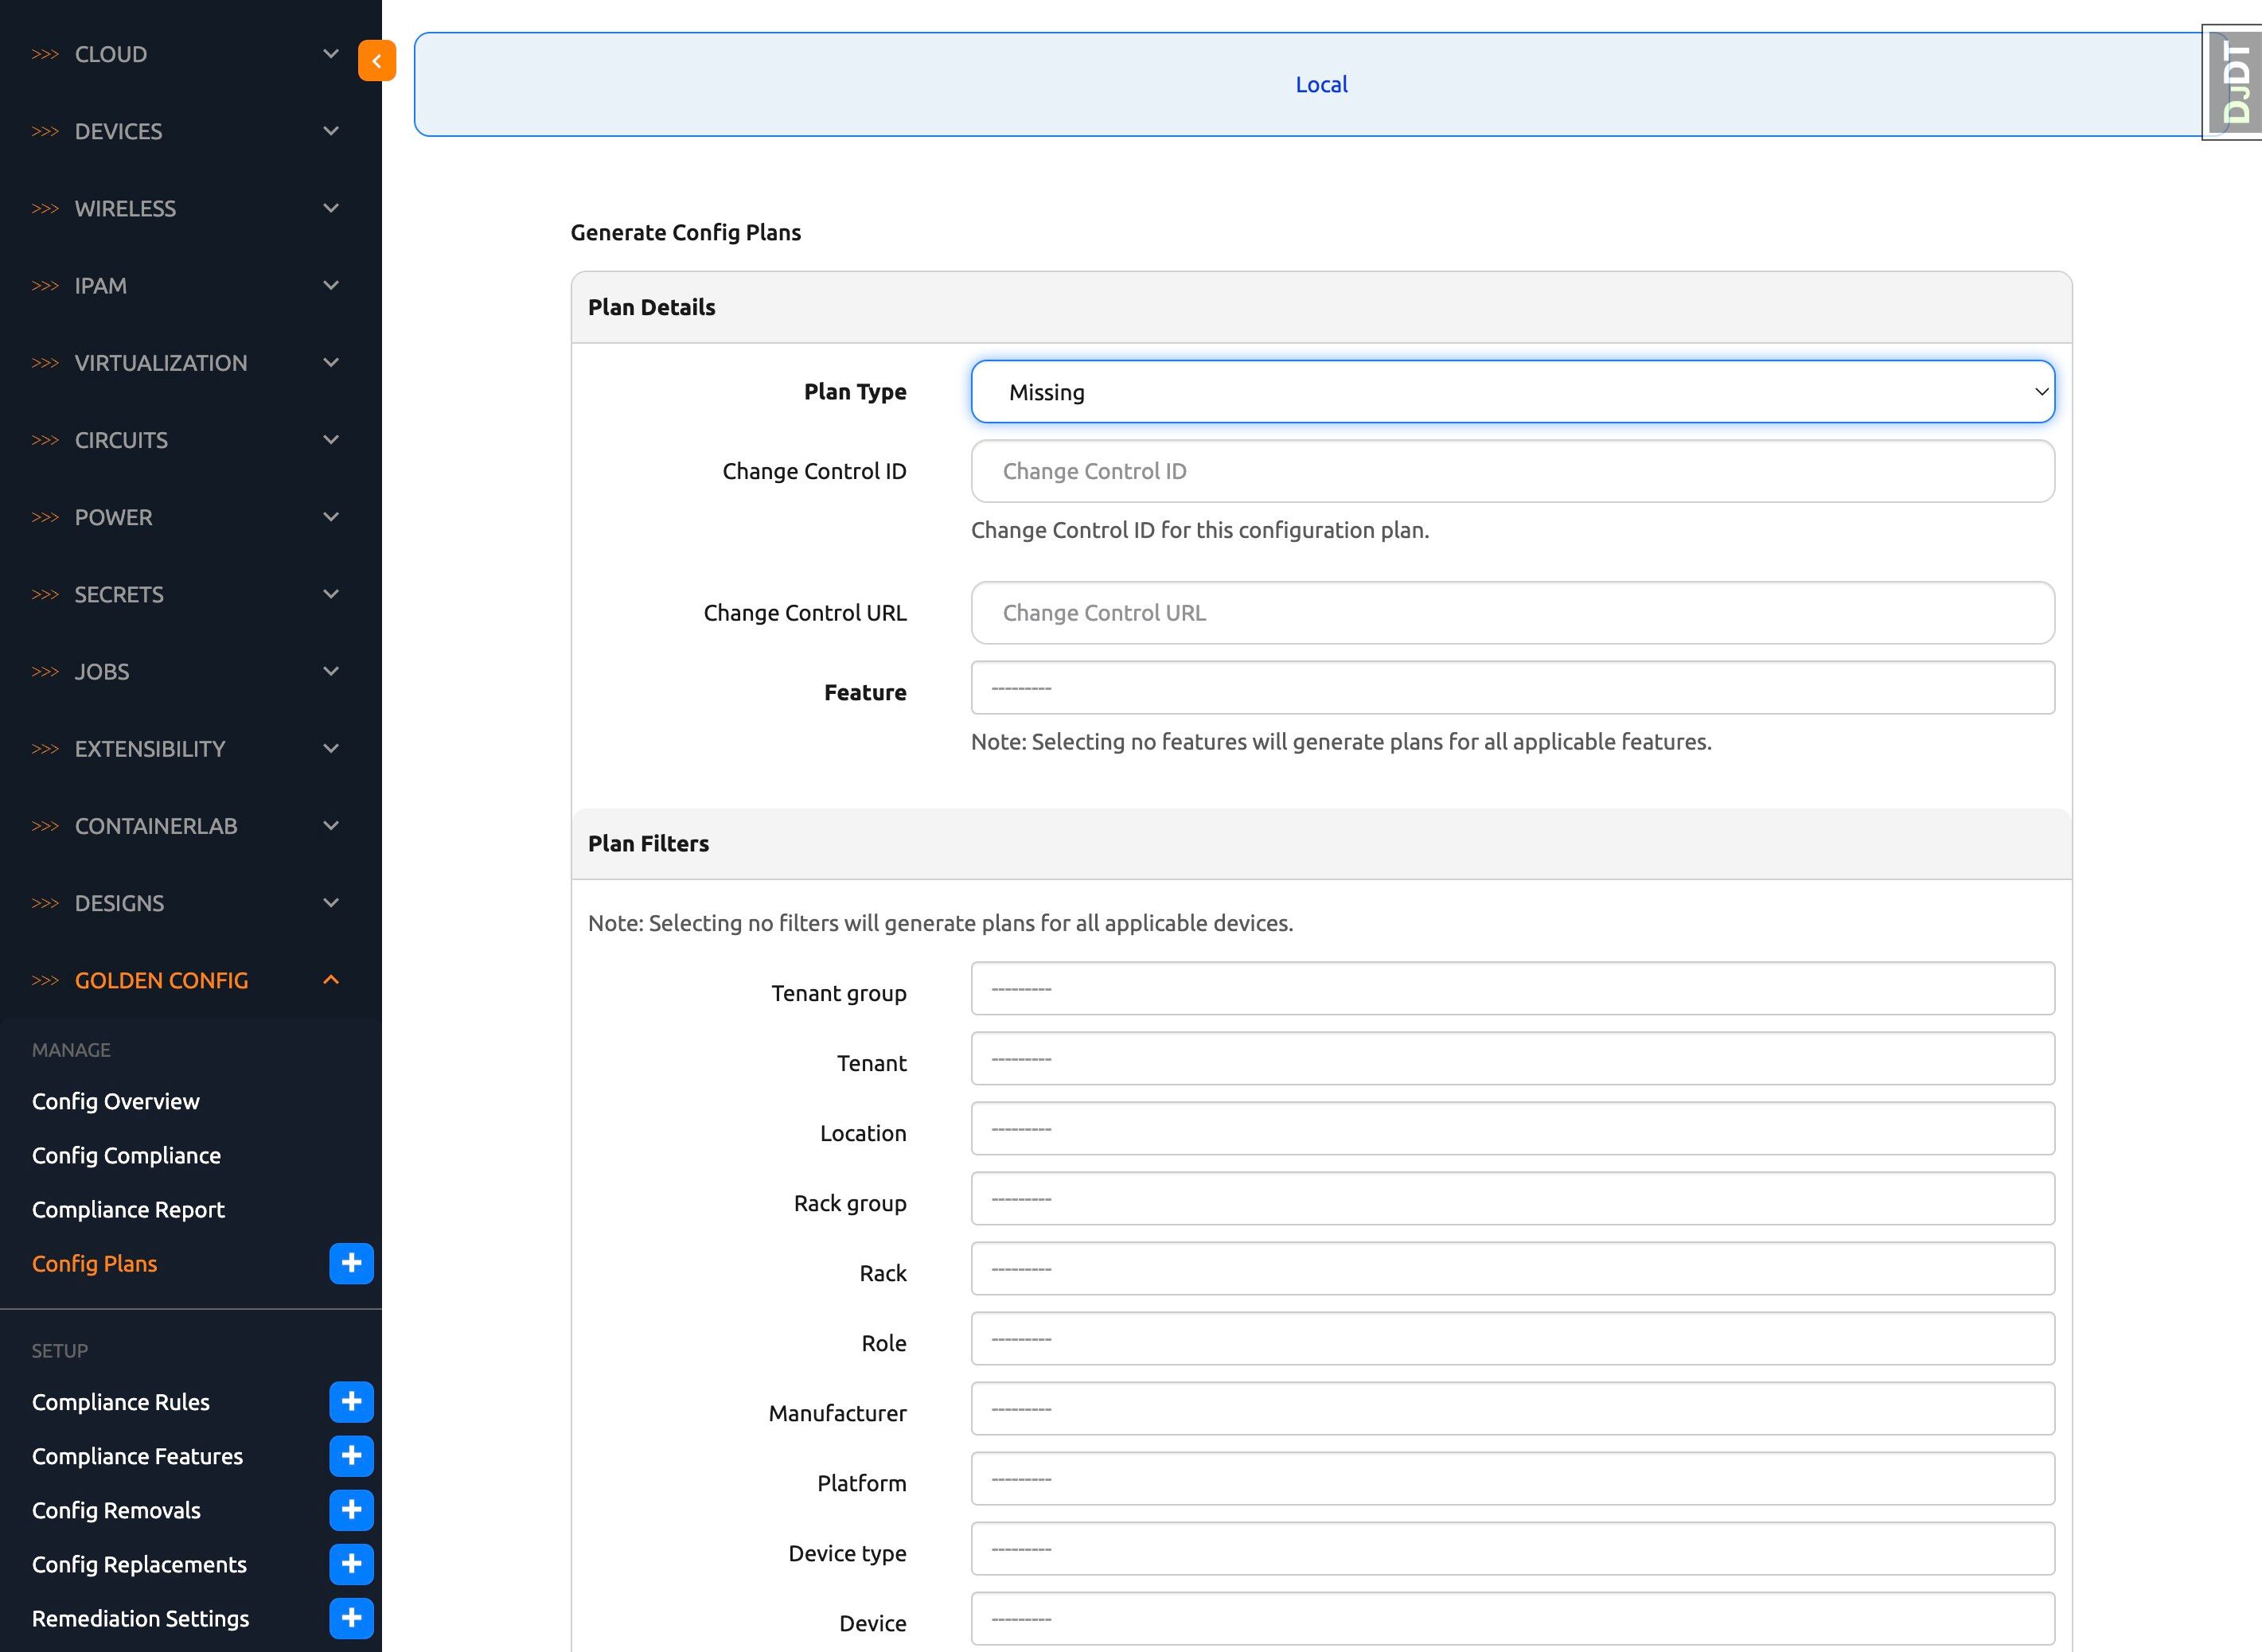This screenshot has height=1652, width=2262.
Task: Click plus icon beside Remediation Settings
Action: click(351, 1617)
